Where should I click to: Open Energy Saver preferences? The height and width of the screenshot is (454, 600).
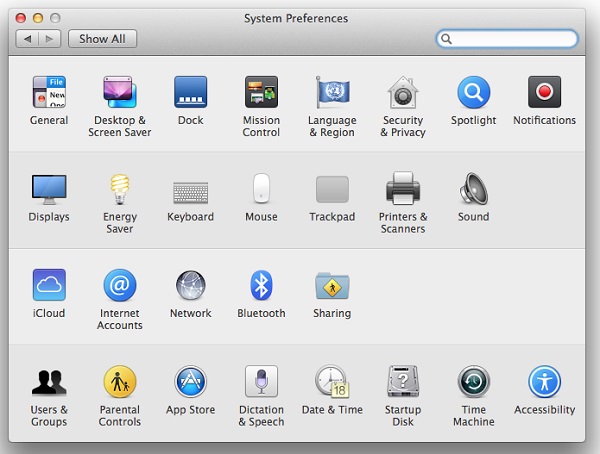tap(119, 189)
